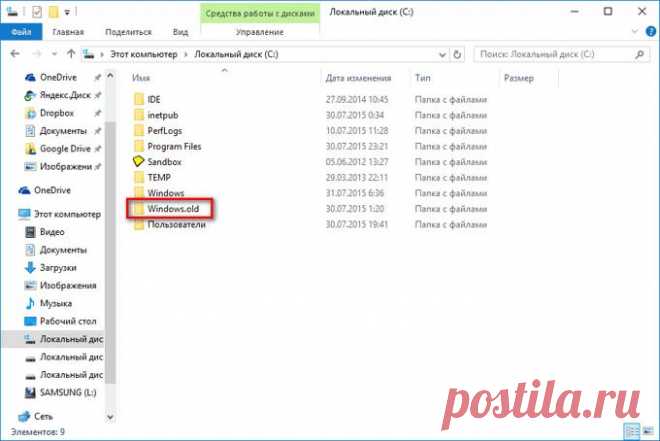Select Этот компьютер in navigation pane
Viewport: 660px width, 441px height.
point(67,214)
